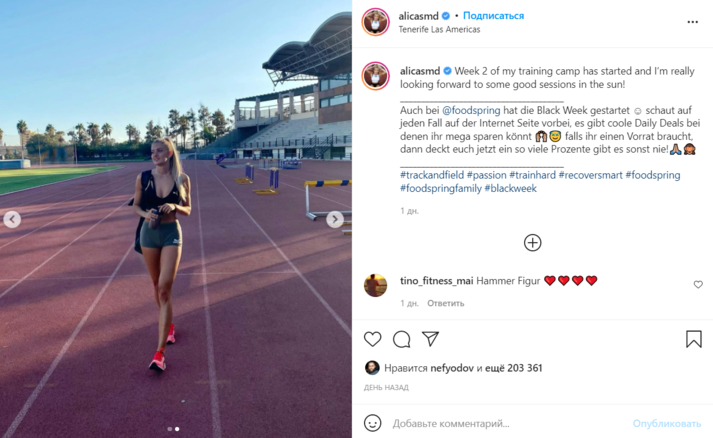Image resolution: width=713 pixels, height=438 pixels.
Task: Go to previous photo arrow
Action: [12, 219]
